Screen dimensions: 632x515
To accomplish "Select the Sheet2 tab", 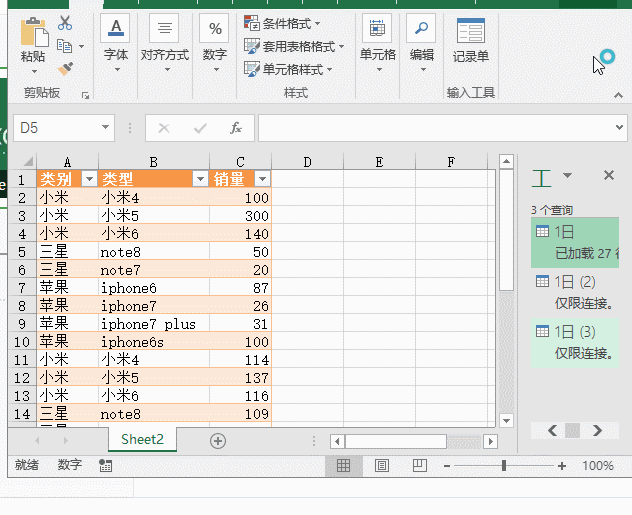I will point(142,439).
